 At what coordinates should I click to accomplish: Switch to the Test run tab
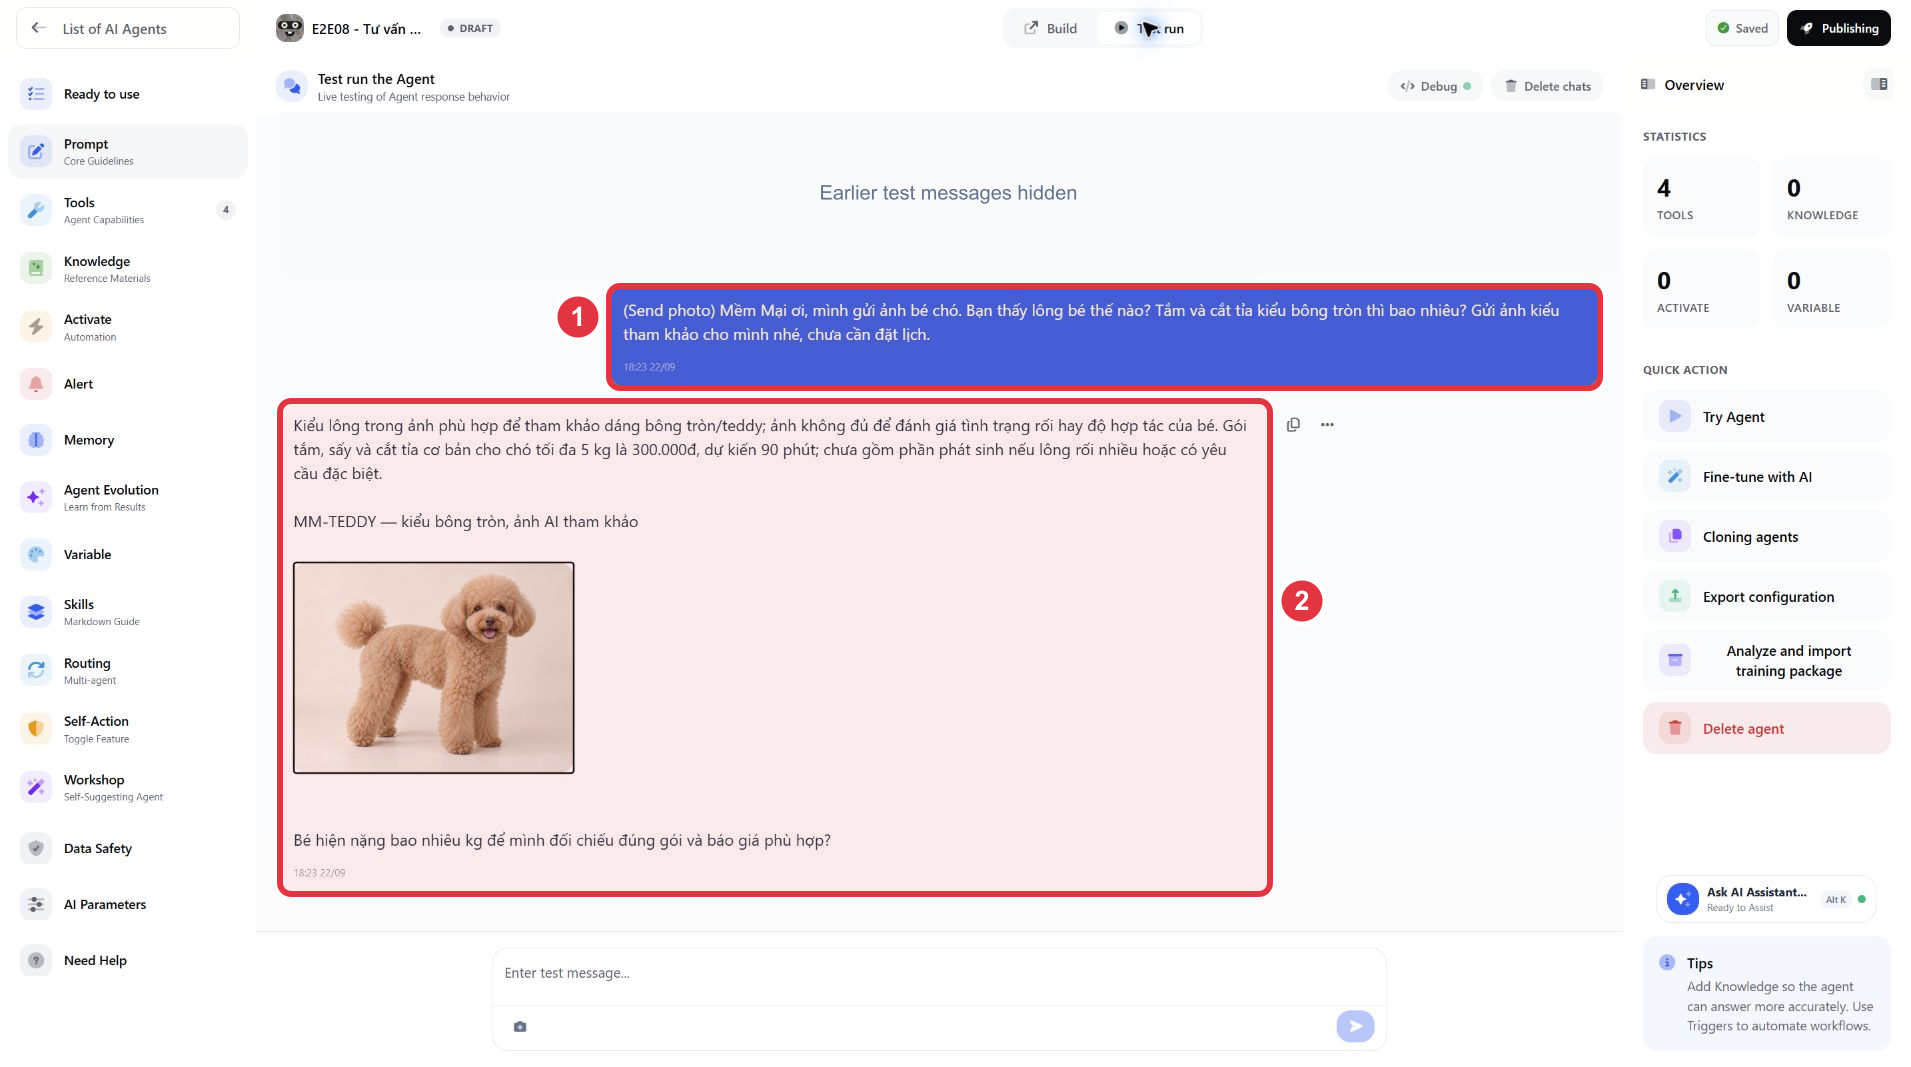1148,28
